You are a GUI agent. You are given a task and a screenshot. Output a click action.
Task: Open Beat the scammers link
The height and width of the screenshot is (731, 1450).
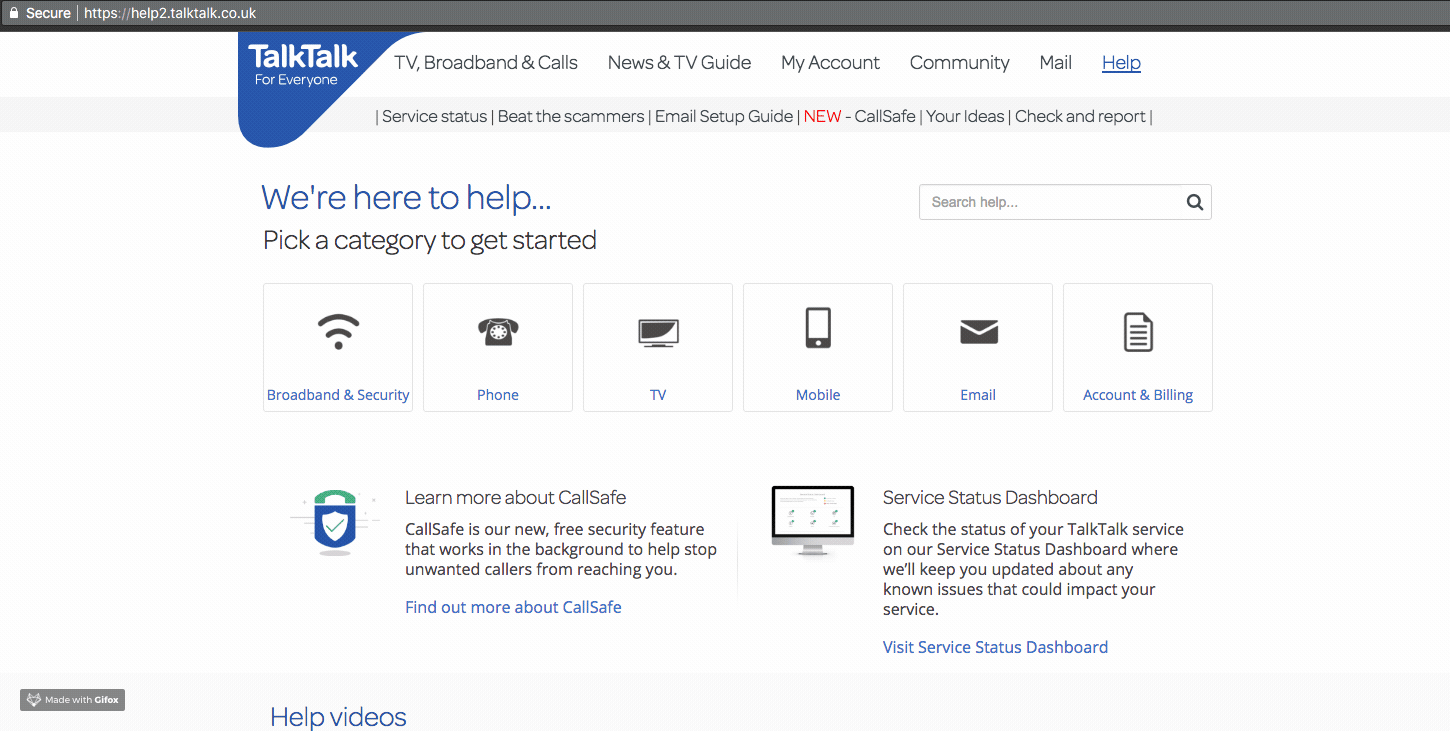coord(571,116)
